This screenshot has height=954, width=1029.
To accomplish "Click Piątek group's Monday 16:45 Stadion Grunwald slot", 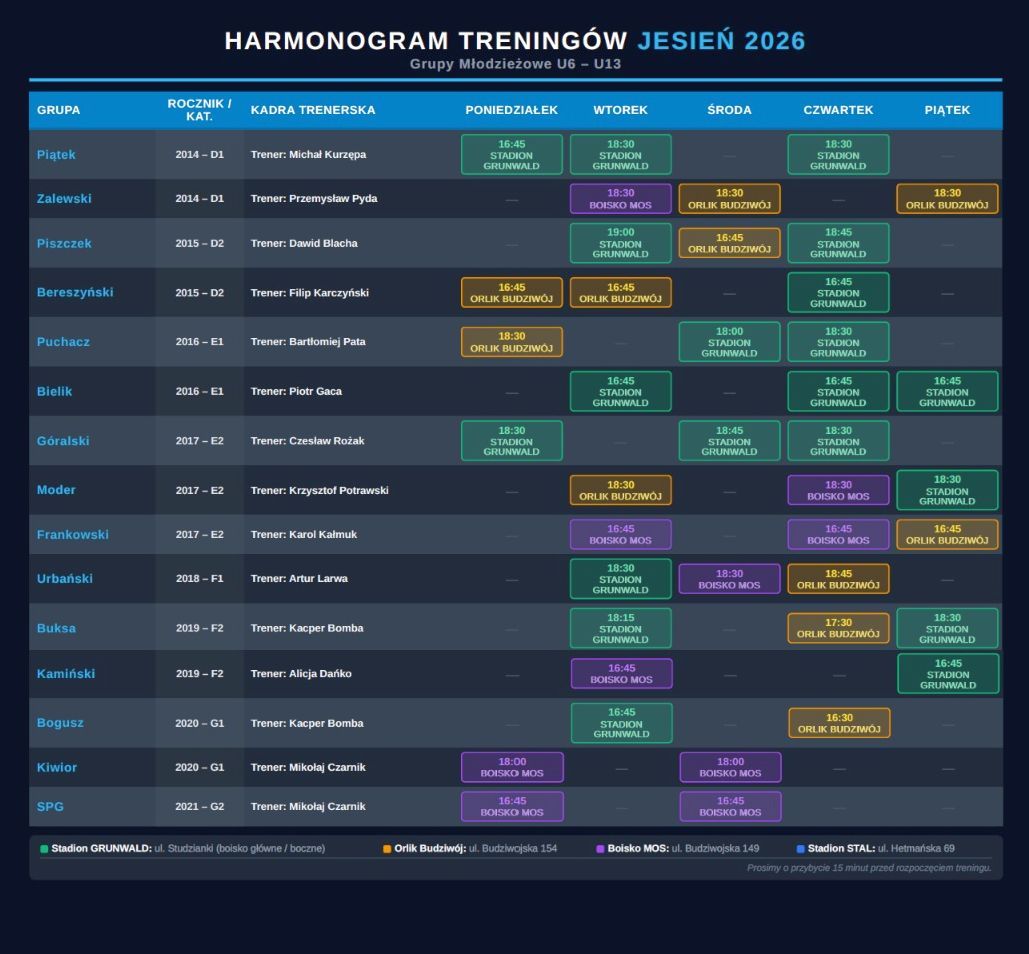I will pyautogui.click(x=512, y=155).
